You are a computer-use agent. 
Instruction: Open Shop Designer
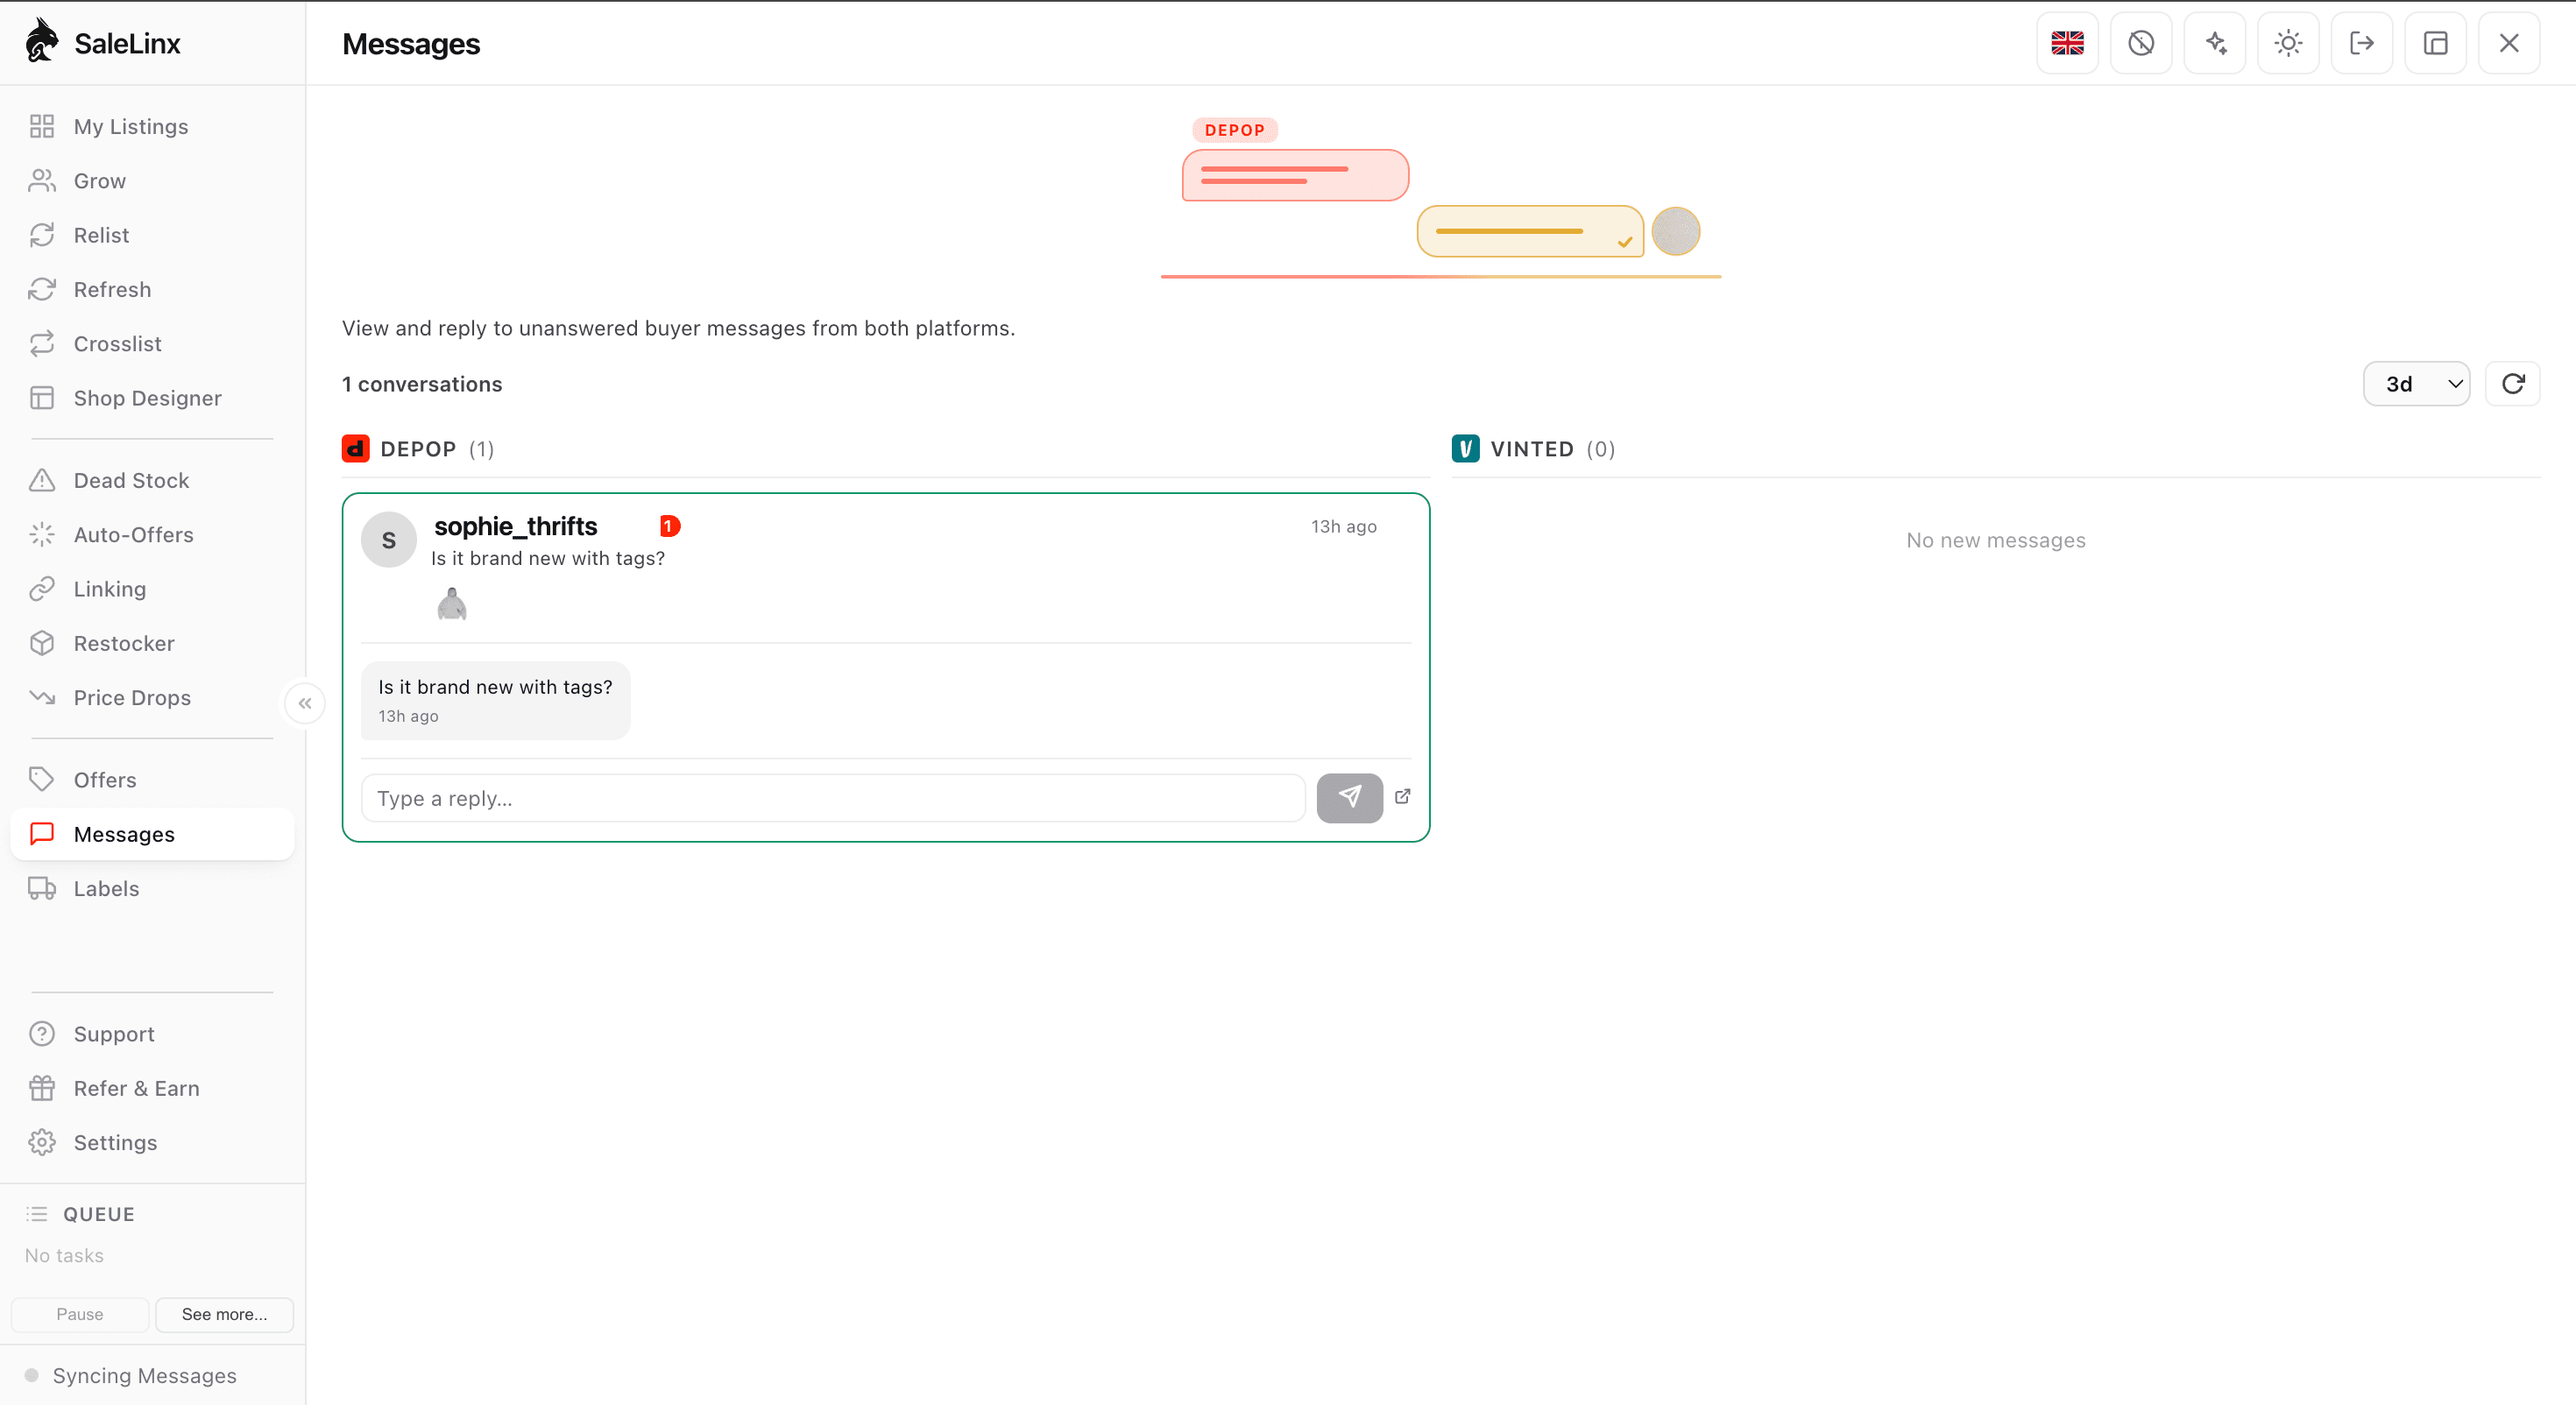(x=152, y=398)
